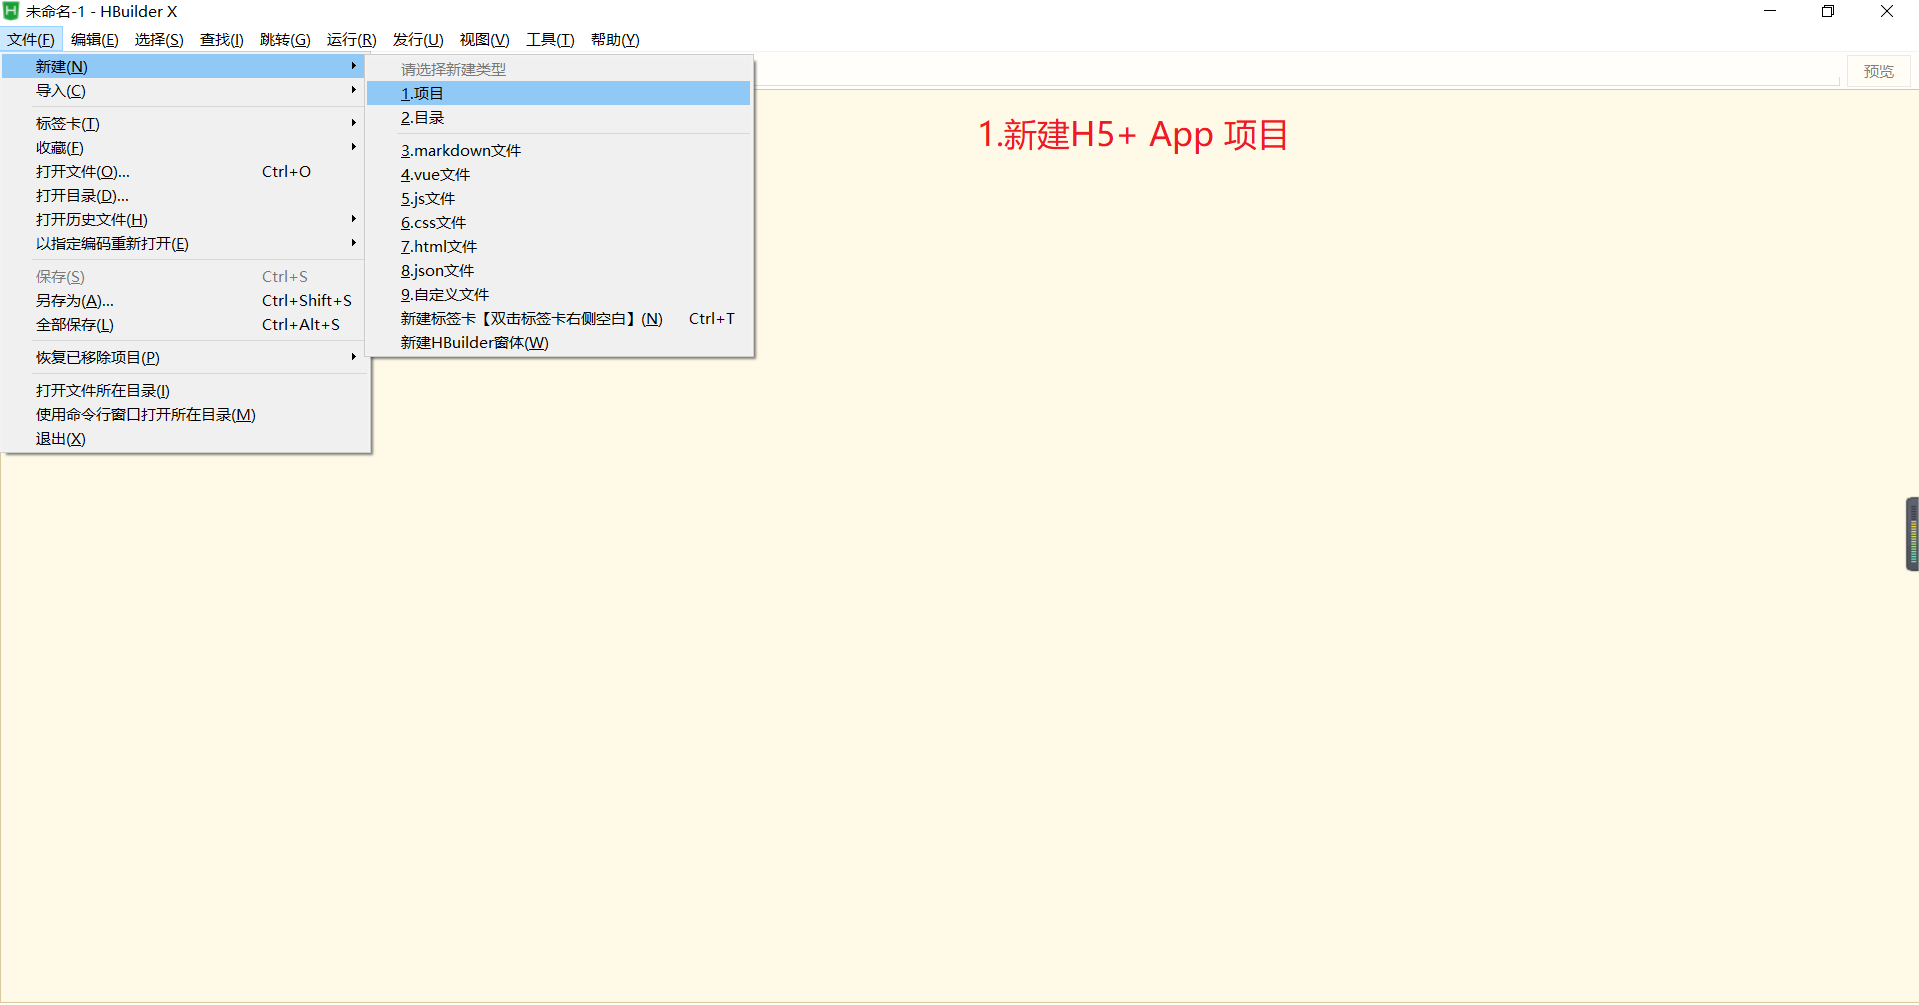Open the 工具(I) menu
This screenshot has height=1005, width=1919.
[549, 40]
